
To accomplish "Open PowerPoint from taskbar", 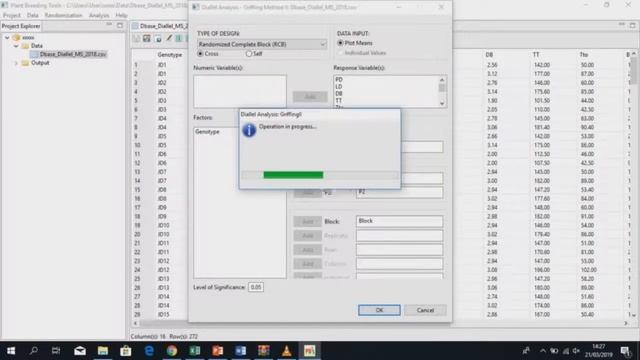I will [x=218, y=351].
